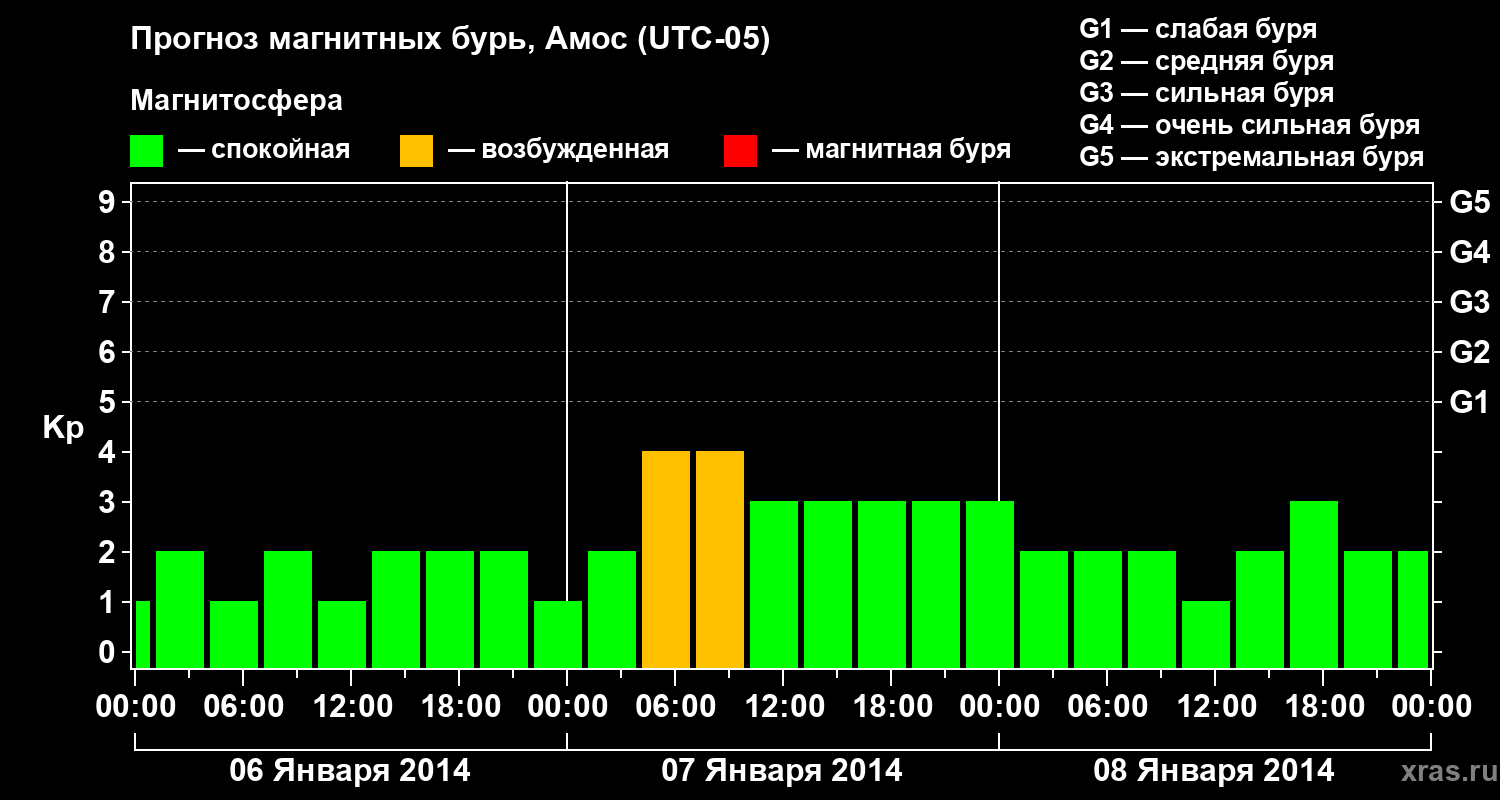Click the 'G4 — очень сильная буря' legend line
This screenshot has height=800, width=1500.
click(x=1249, y=125)
